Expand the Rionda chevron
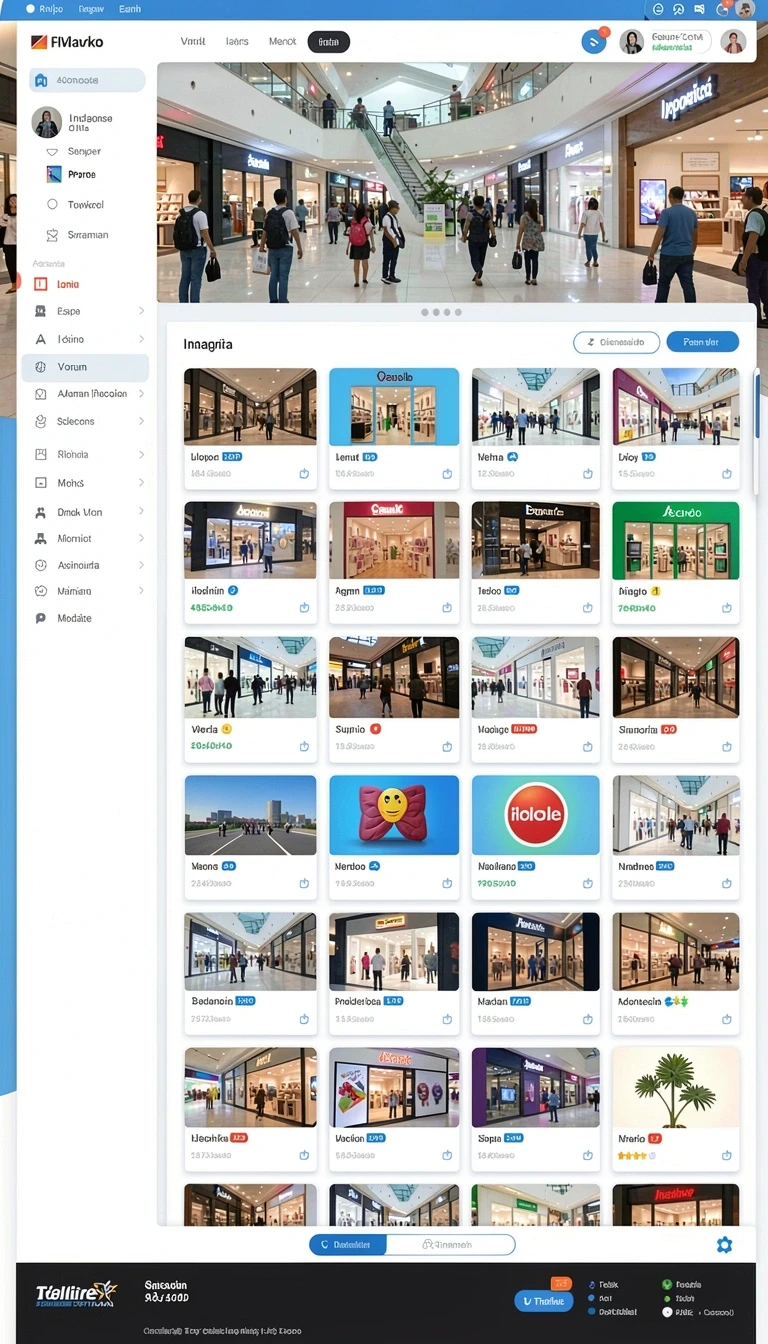768x1344 pixels. coord(141,454)
